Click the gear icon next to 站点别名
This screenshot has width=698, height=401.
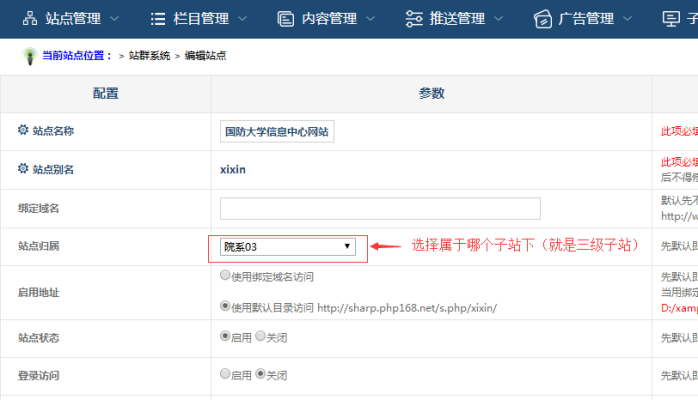23,169
